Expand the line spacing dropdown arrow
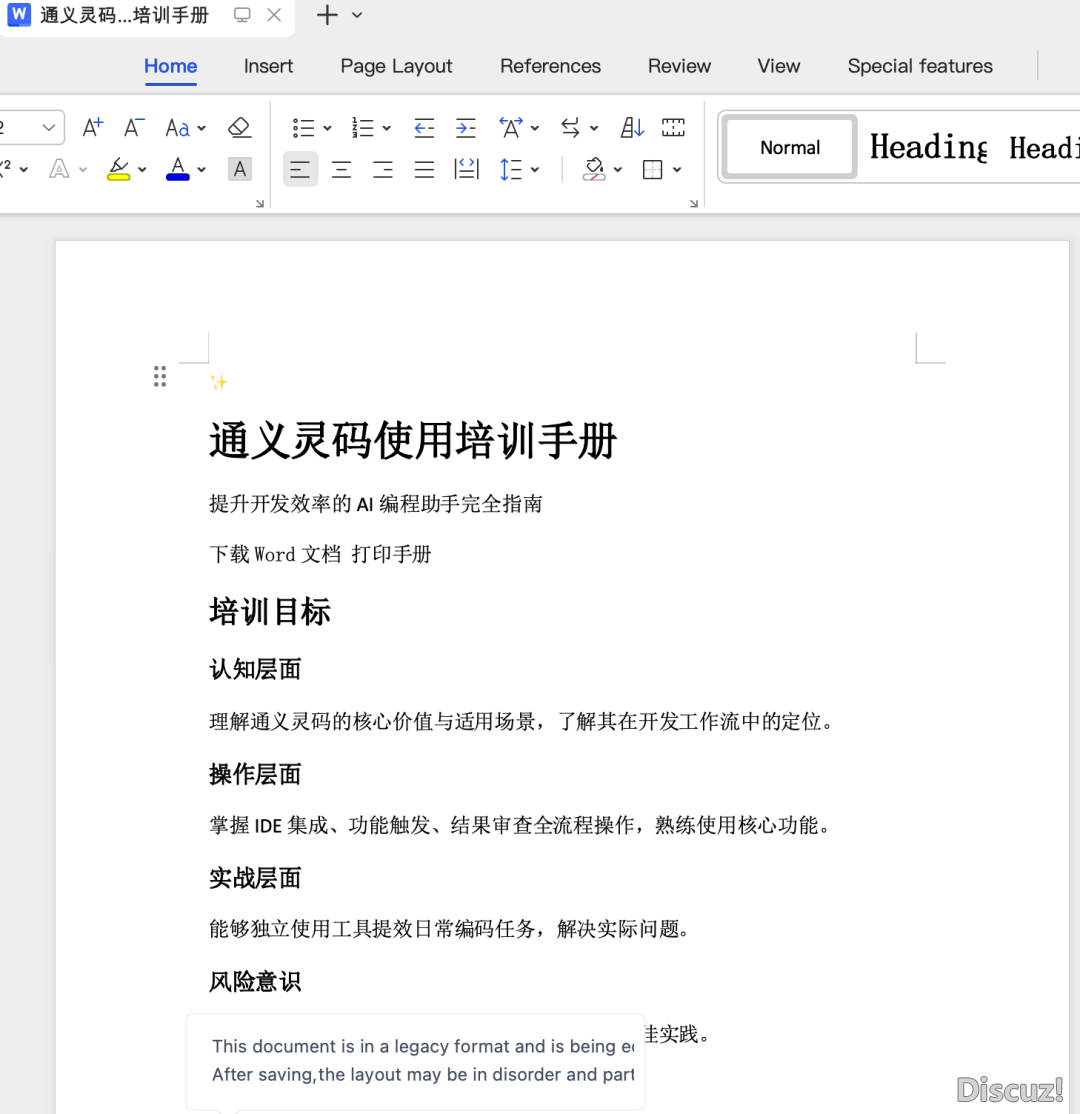Viewport: 1080px width, 1114px height. pyautogui.click(x=535, y=170)
